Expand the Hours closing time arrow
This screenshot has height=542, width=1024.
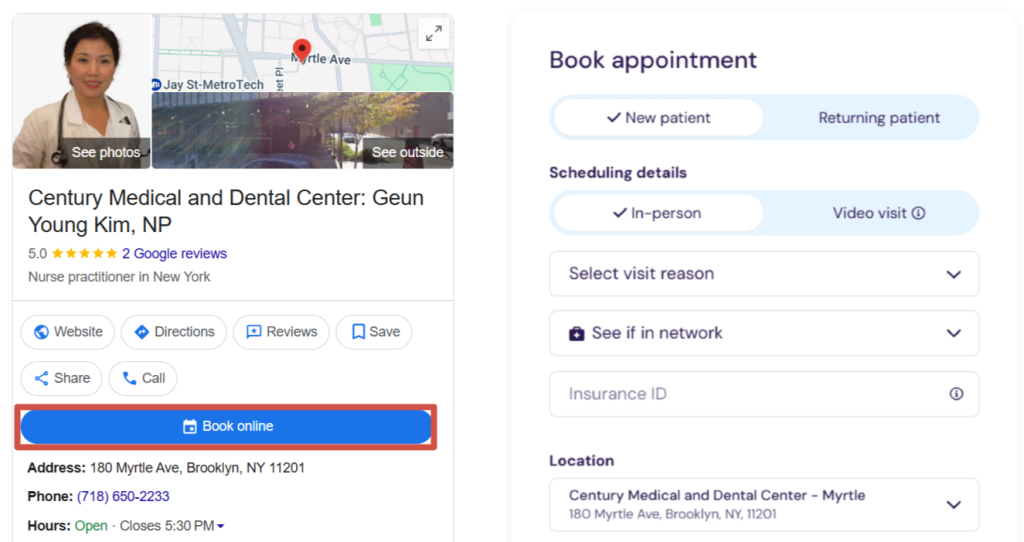coord(220,526)
